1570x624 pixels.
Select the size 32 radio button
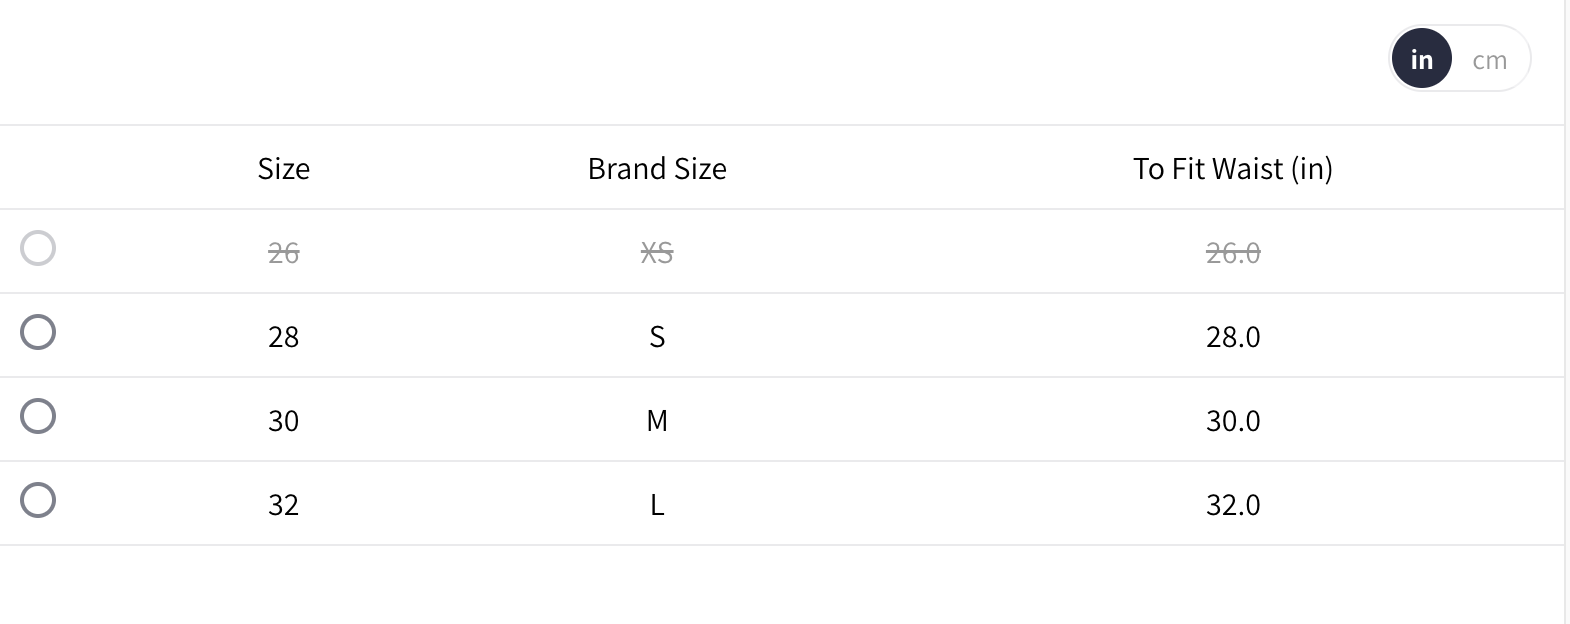(38, 500)
